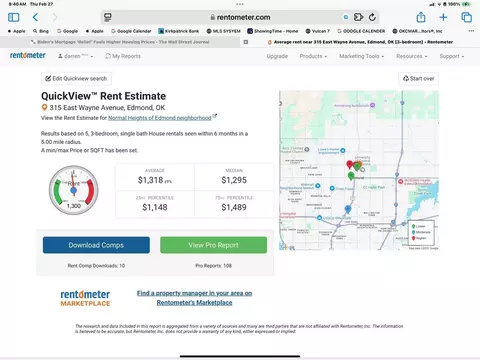Open the favorites bar overflow ellipsis
This screenshot has height=360, width=480.
tap(471, 31)
